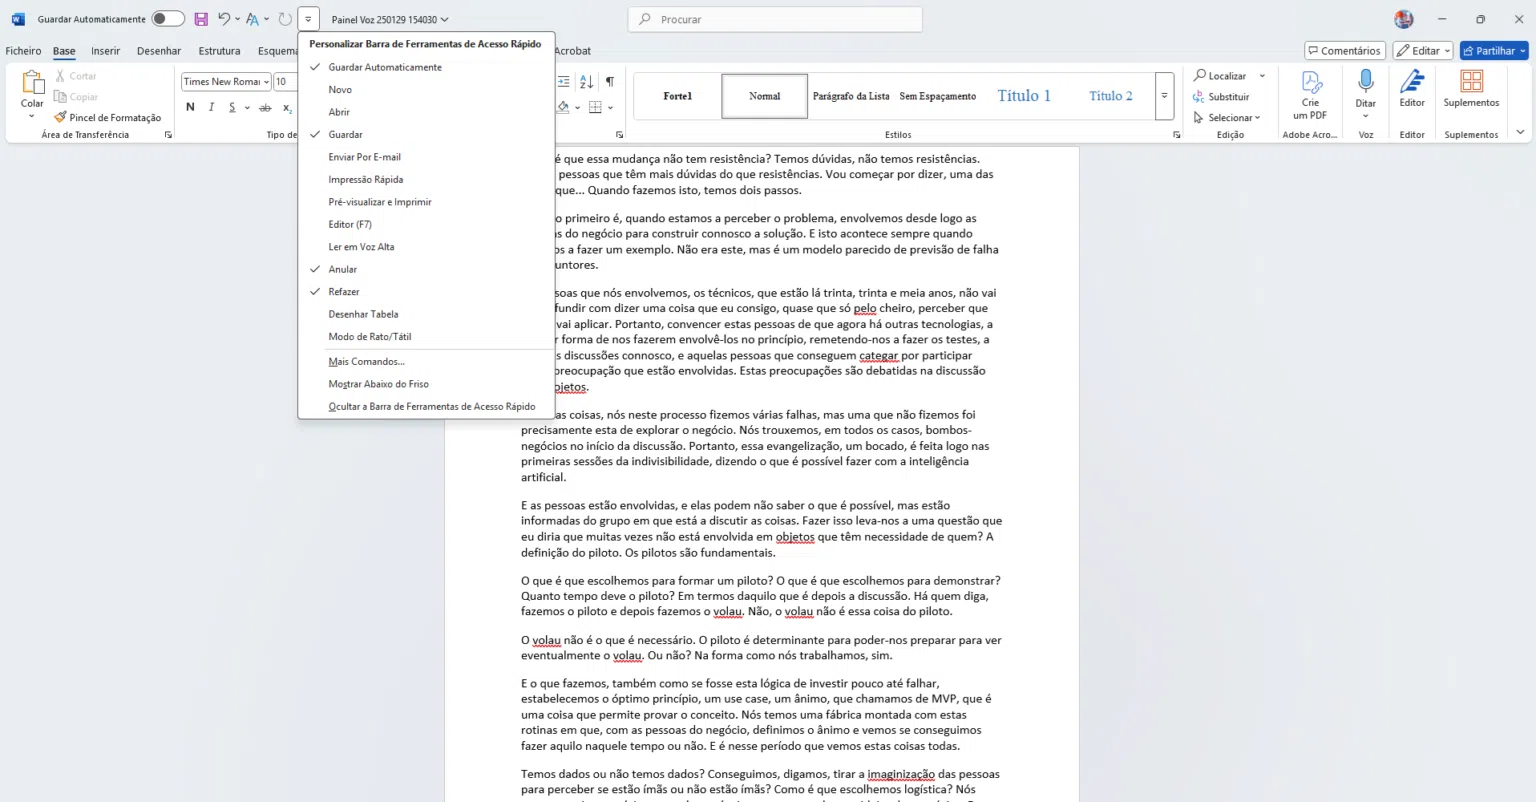1536x802 pixels.
Task: Click the Procurar search field
Action: (775, 19)
